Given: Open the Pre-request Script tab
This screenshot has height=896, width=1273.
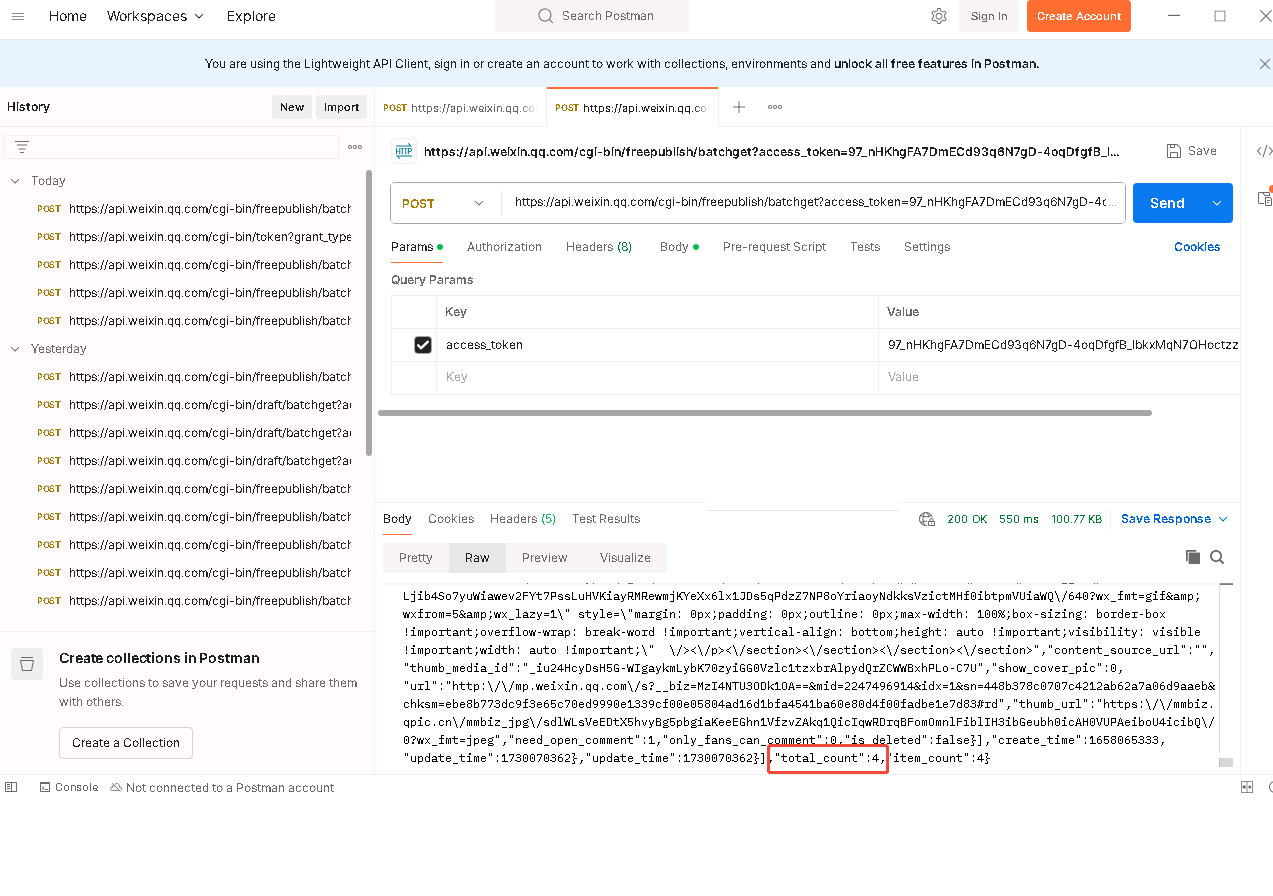Looking at the screenshot, I should pos(774,247).
